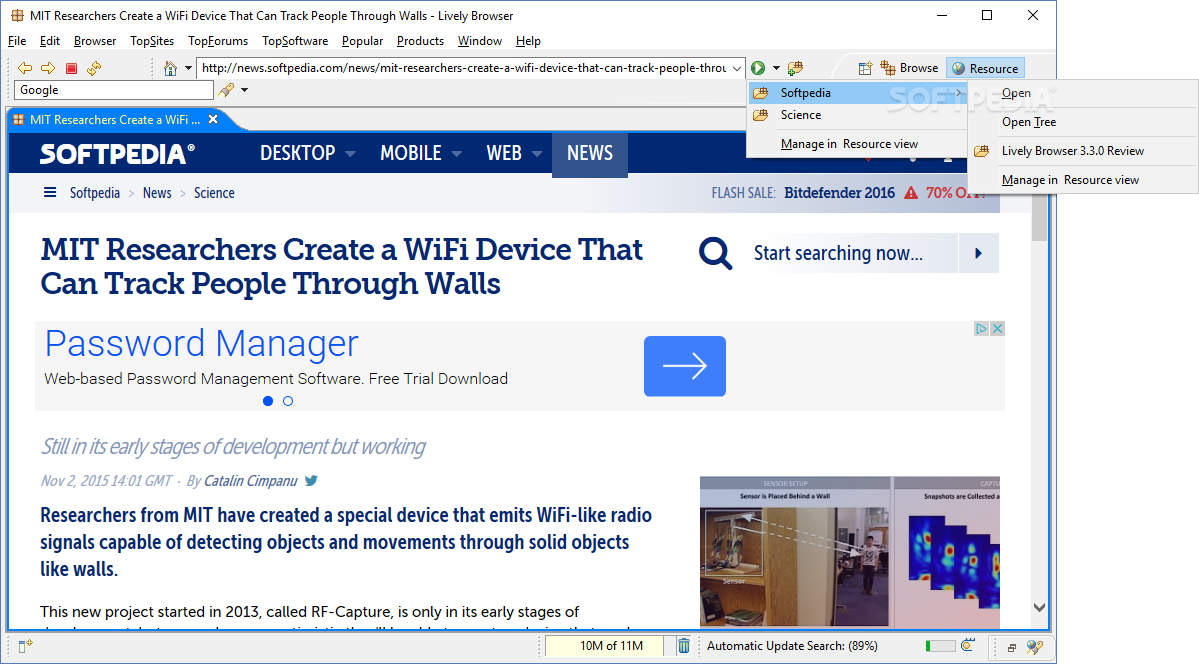Click the page vertical scrollbar down arrow
Image resolution: width=1199 pixels, height=664 pixels.
[x=1039, y=607]
